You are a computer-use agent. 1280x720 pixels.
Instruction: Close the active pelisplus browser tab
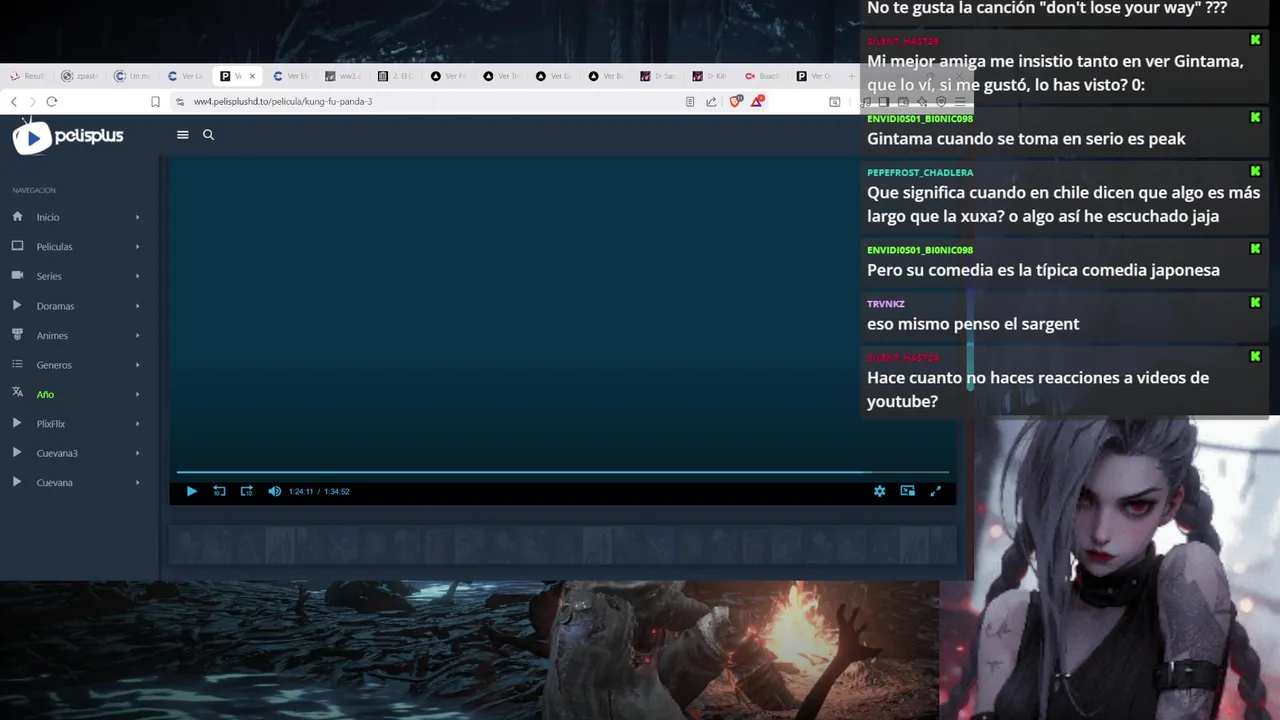[252, 76]
